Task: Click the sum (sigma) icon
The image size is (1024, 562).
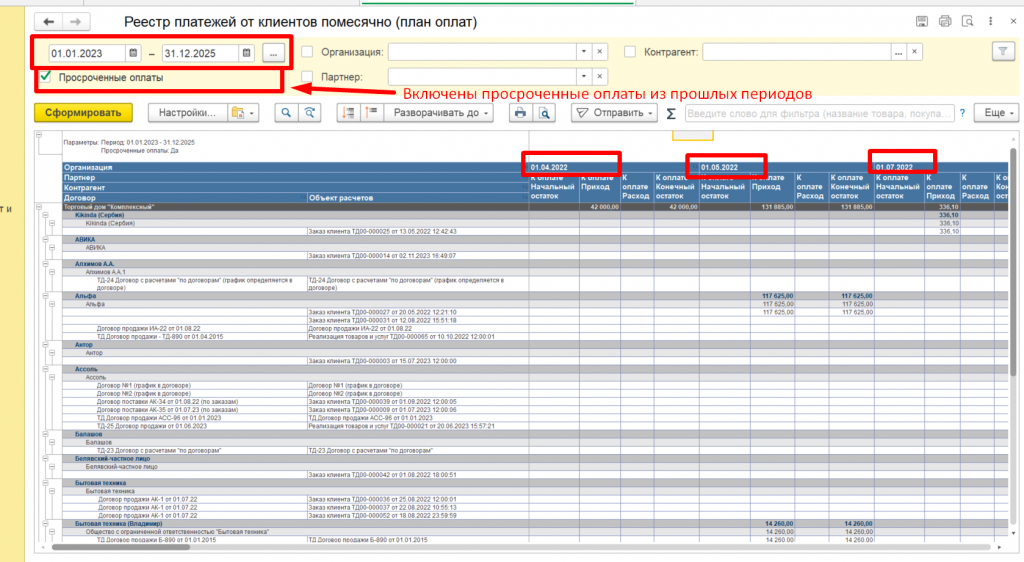Action: 671,114
